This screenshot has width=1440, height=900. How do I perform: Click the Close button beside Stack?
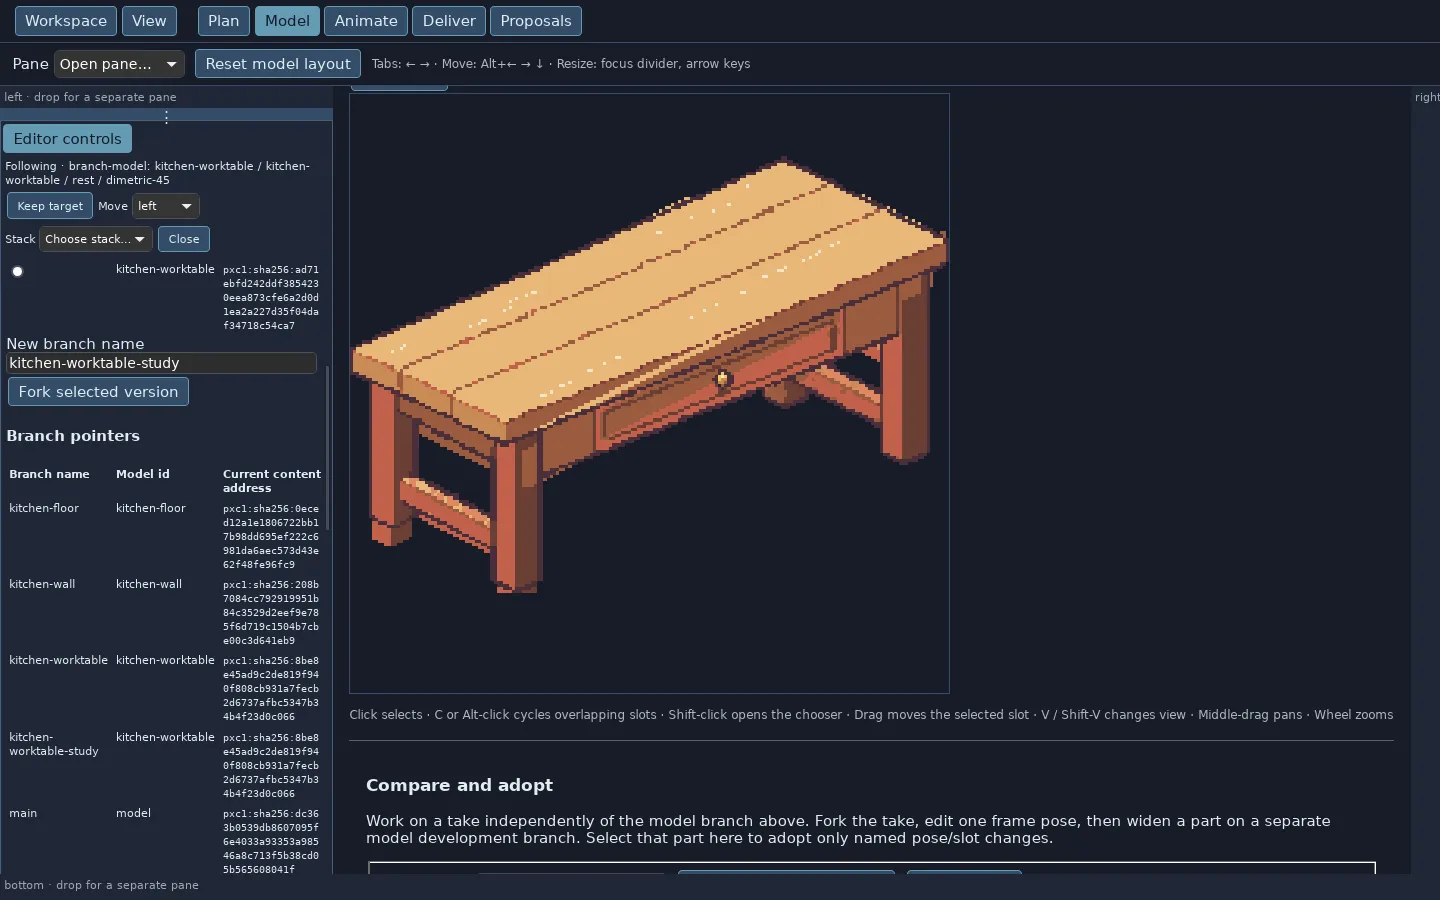[184, 239]
